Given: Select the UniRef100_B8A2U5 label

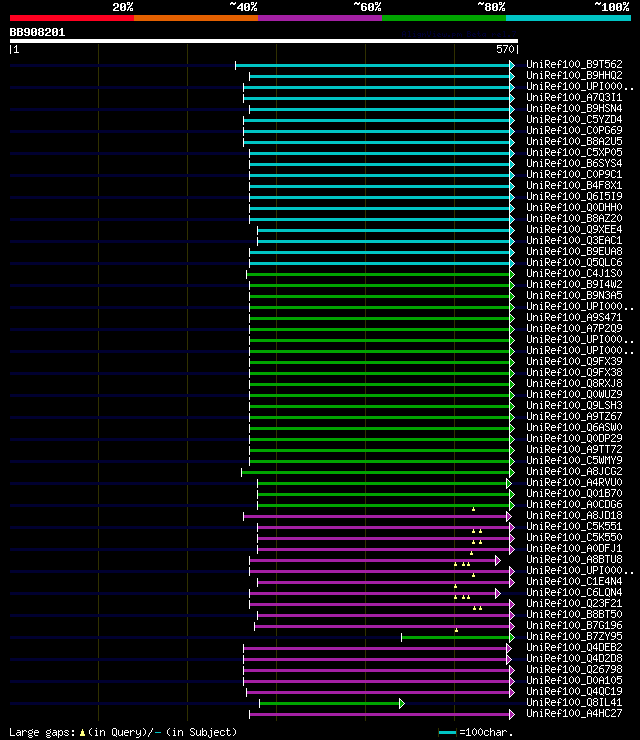Looking at the screenshot, I should click(x=574, y=141).
